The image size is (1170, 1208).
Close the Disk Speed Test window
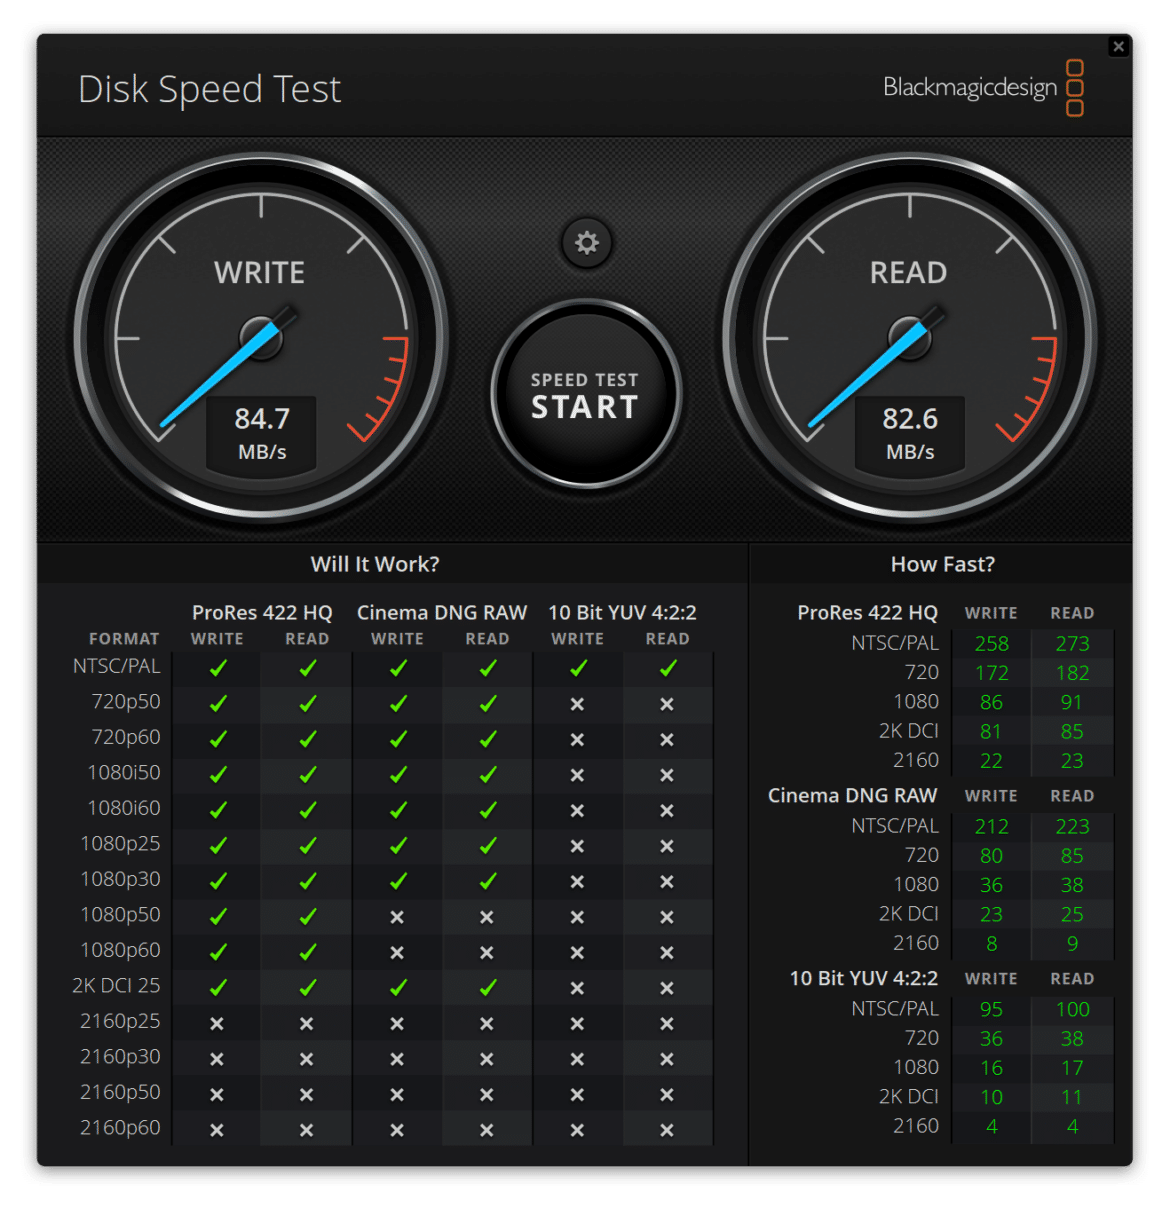(1119, 46)
